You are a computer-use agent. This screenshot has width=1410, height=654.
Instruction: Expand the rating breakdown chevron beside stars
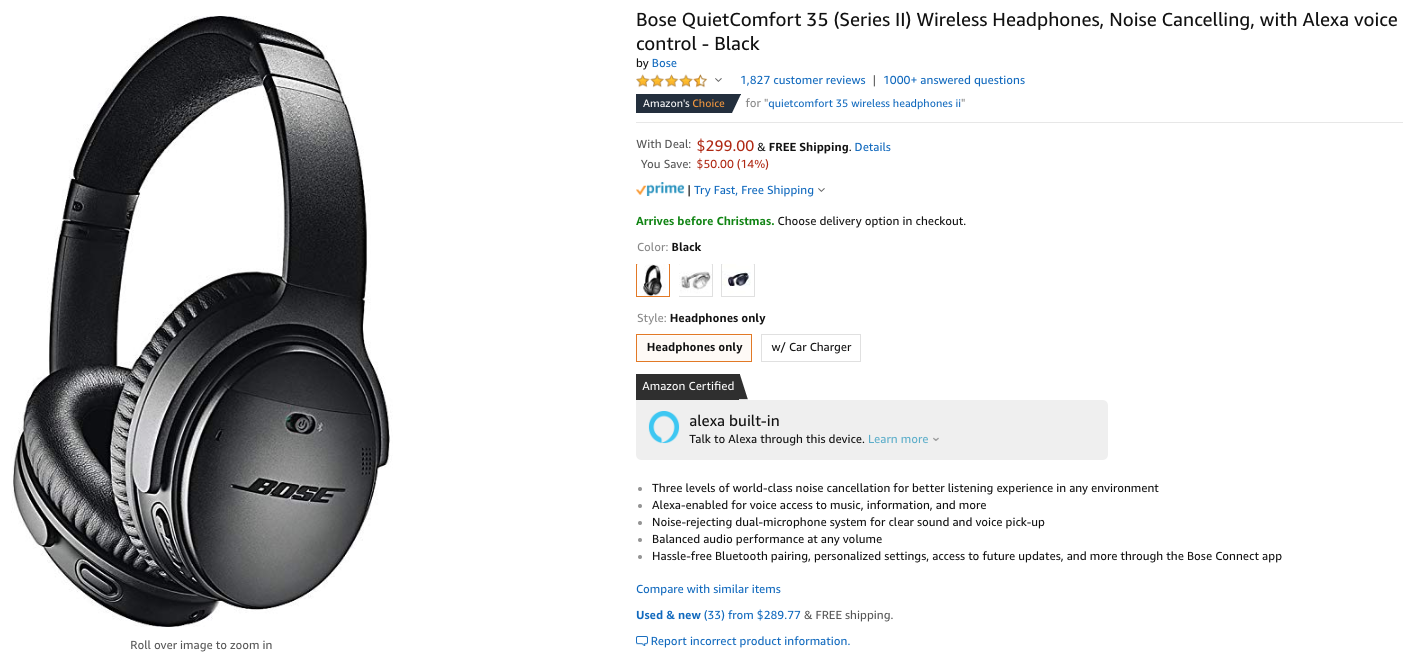pos(718,81)
